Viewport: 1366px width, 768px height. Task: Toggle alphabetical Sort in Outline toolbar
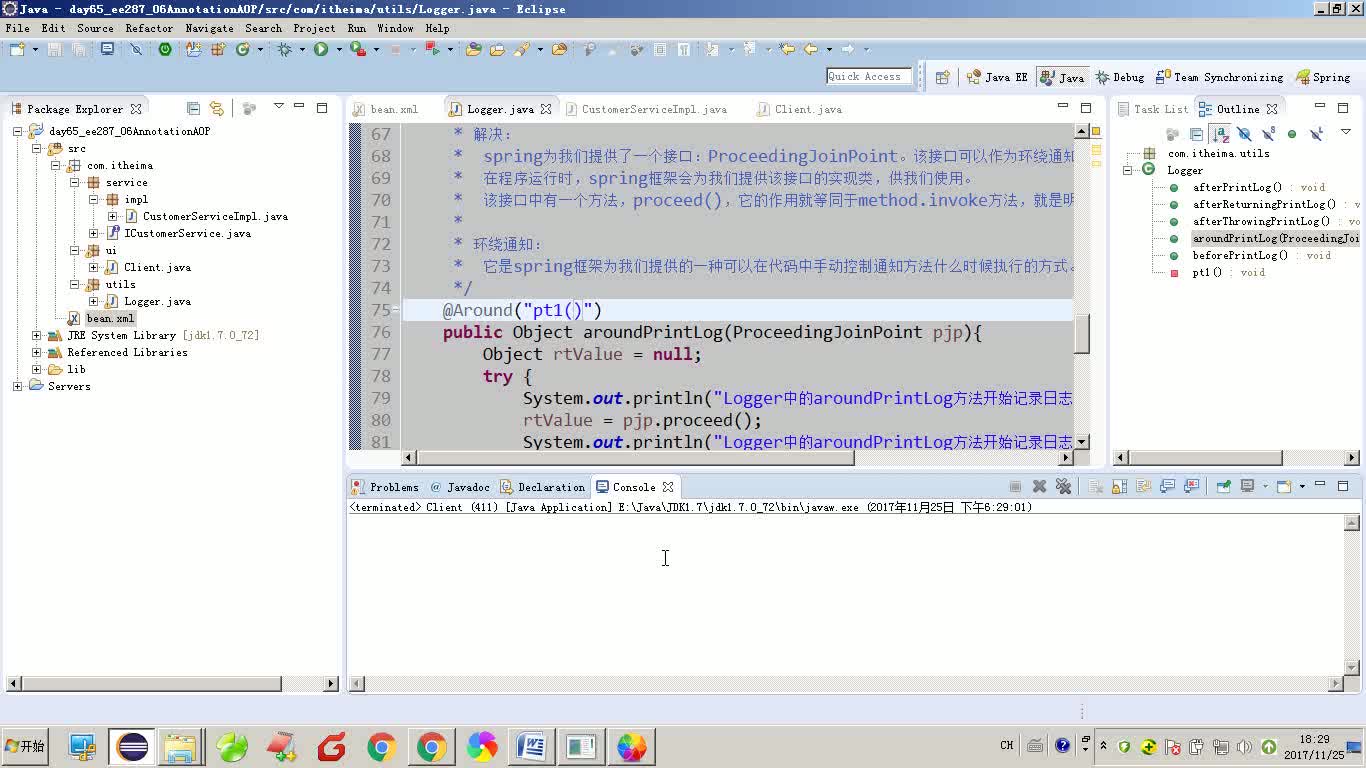1220,134
